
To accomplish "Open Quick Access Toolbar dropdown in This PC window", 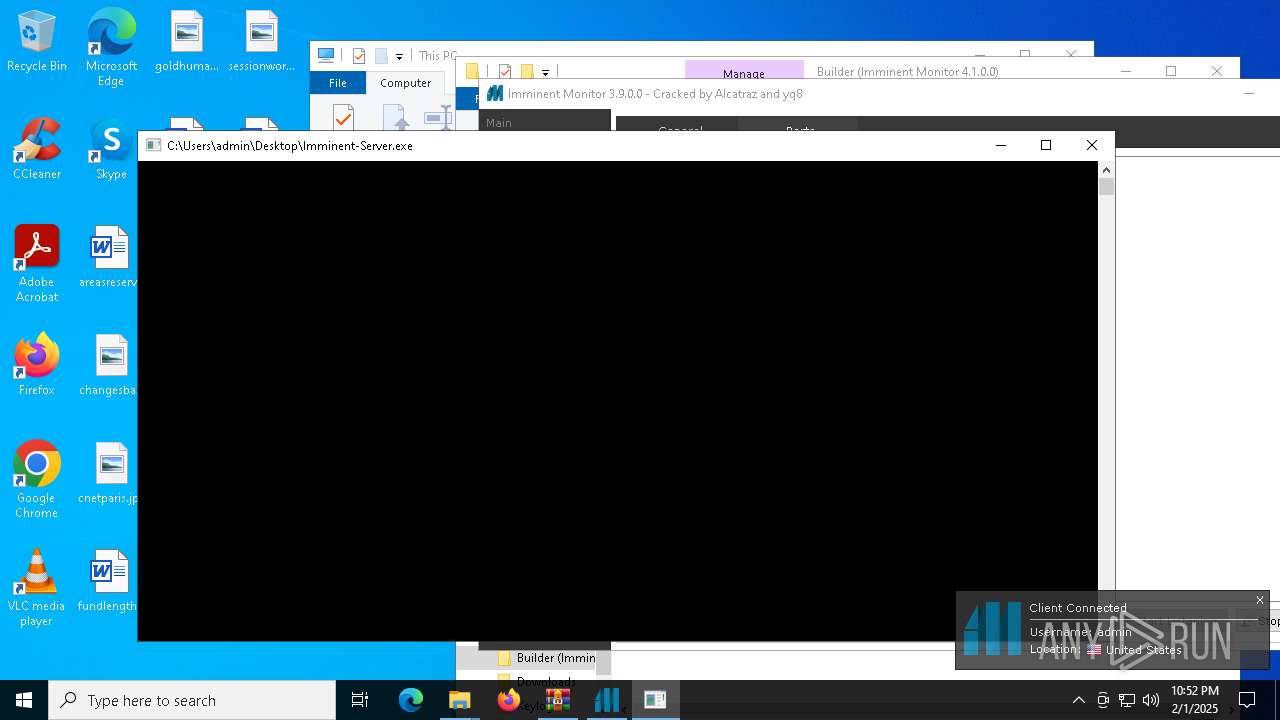I will click(399, 56).
